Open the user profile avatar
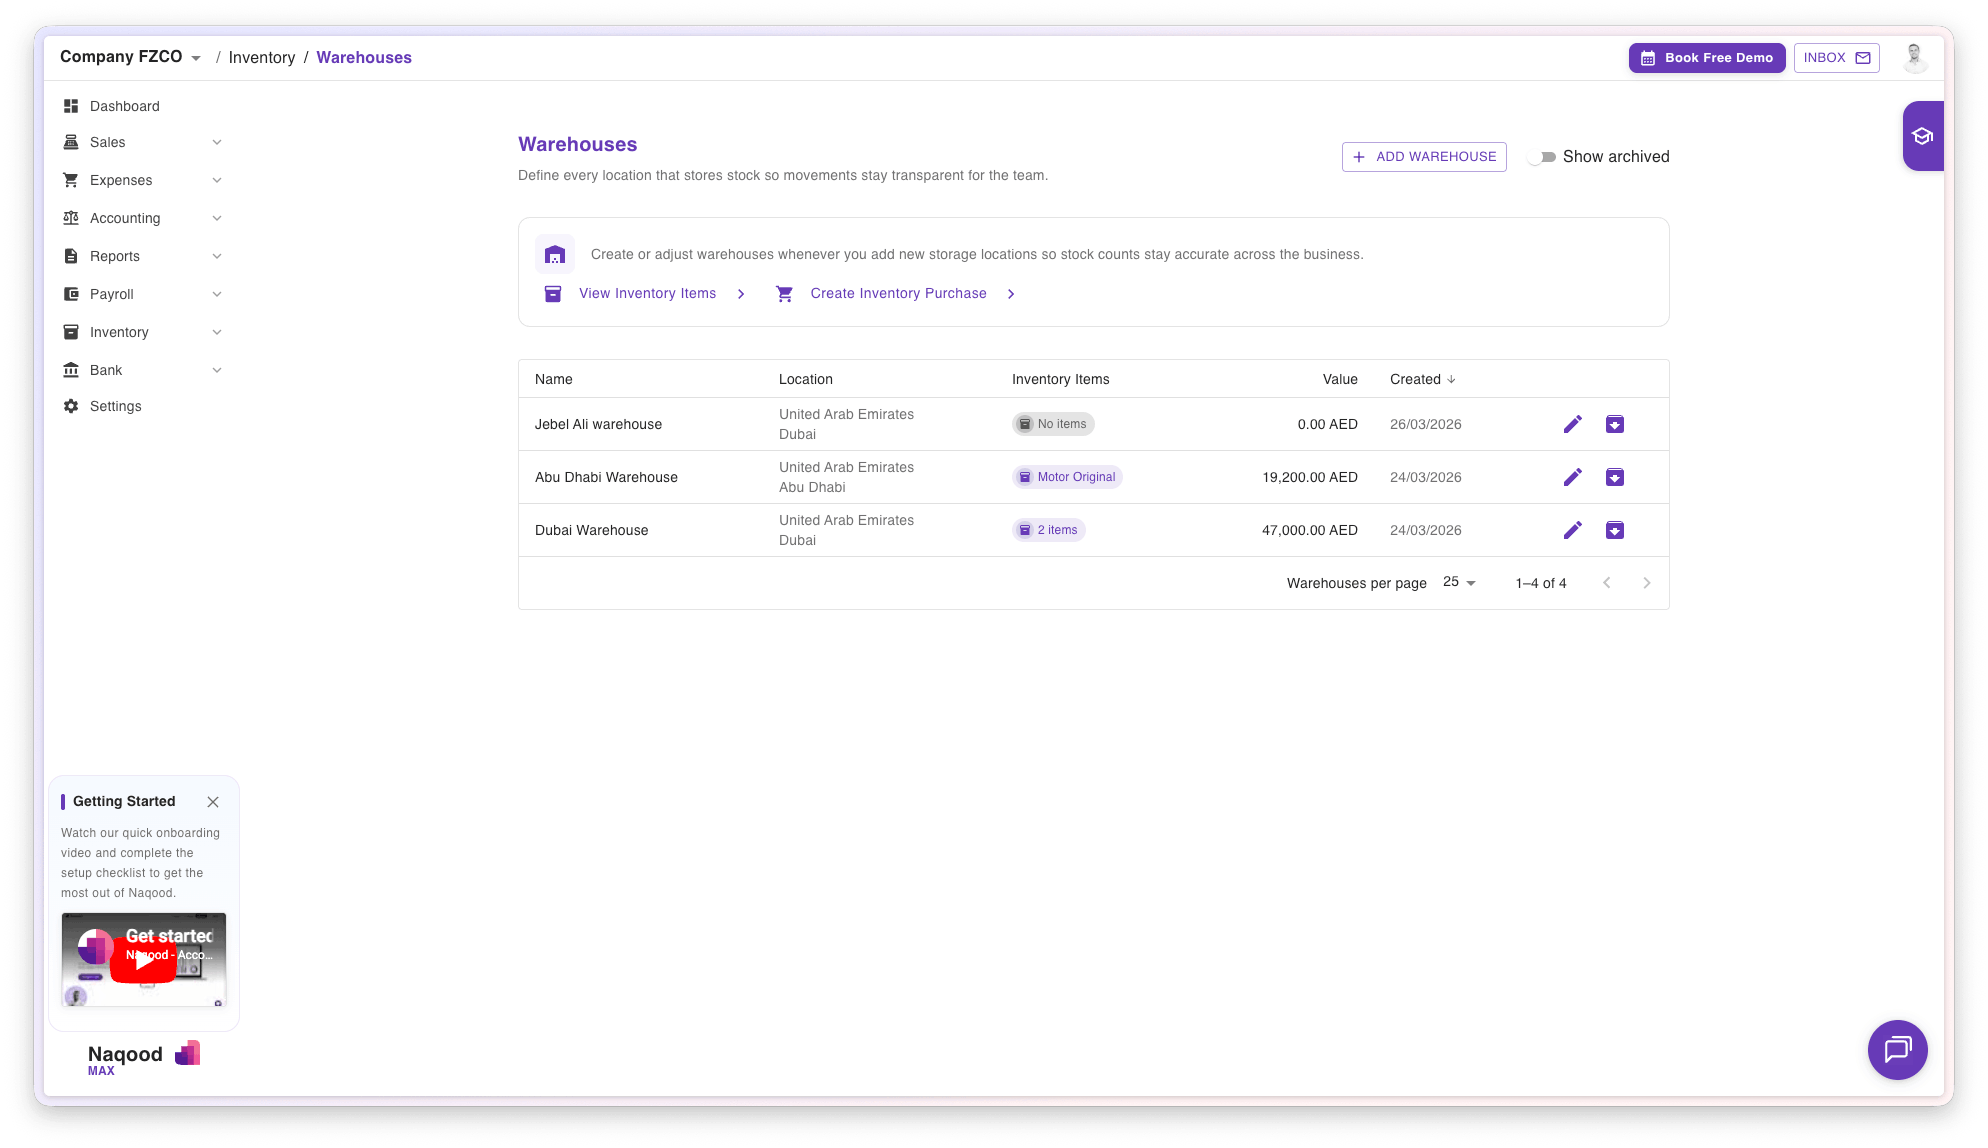 click(1914, 57)
